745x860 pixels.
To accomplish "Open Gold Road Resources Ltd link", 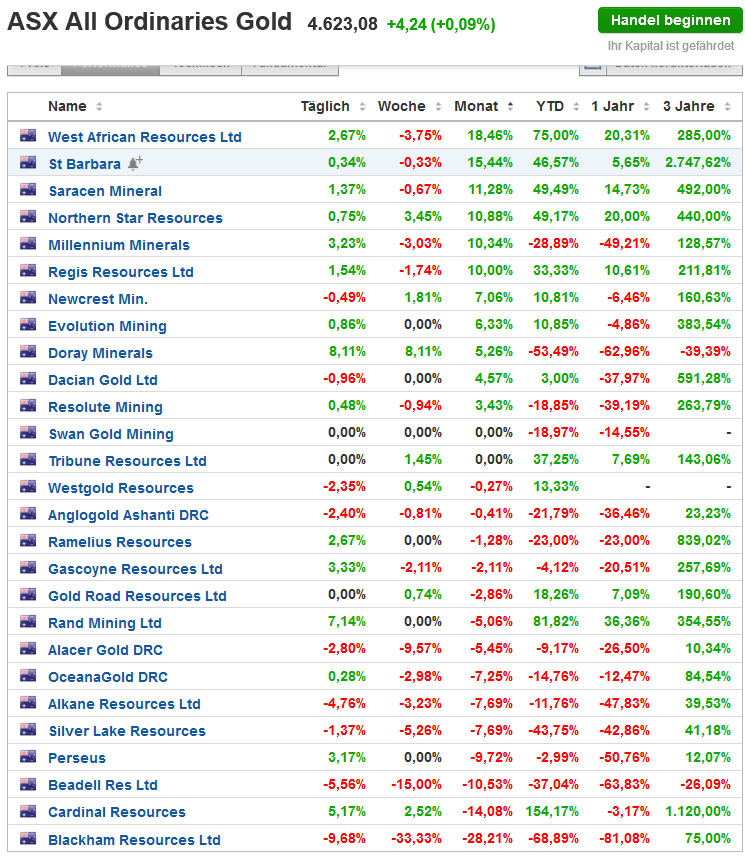I will point(137,596).
